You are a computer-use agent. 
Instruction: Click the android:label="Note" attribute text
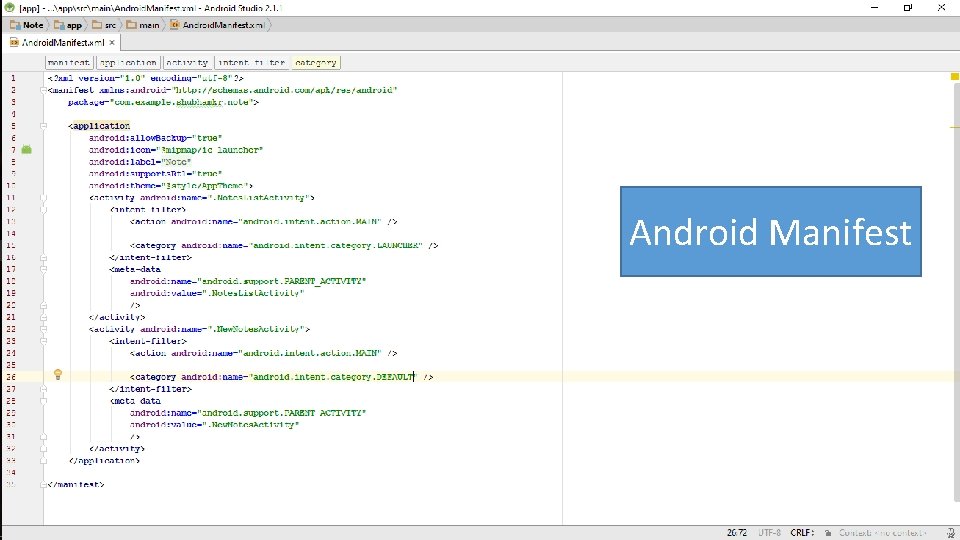pos(140,162)
